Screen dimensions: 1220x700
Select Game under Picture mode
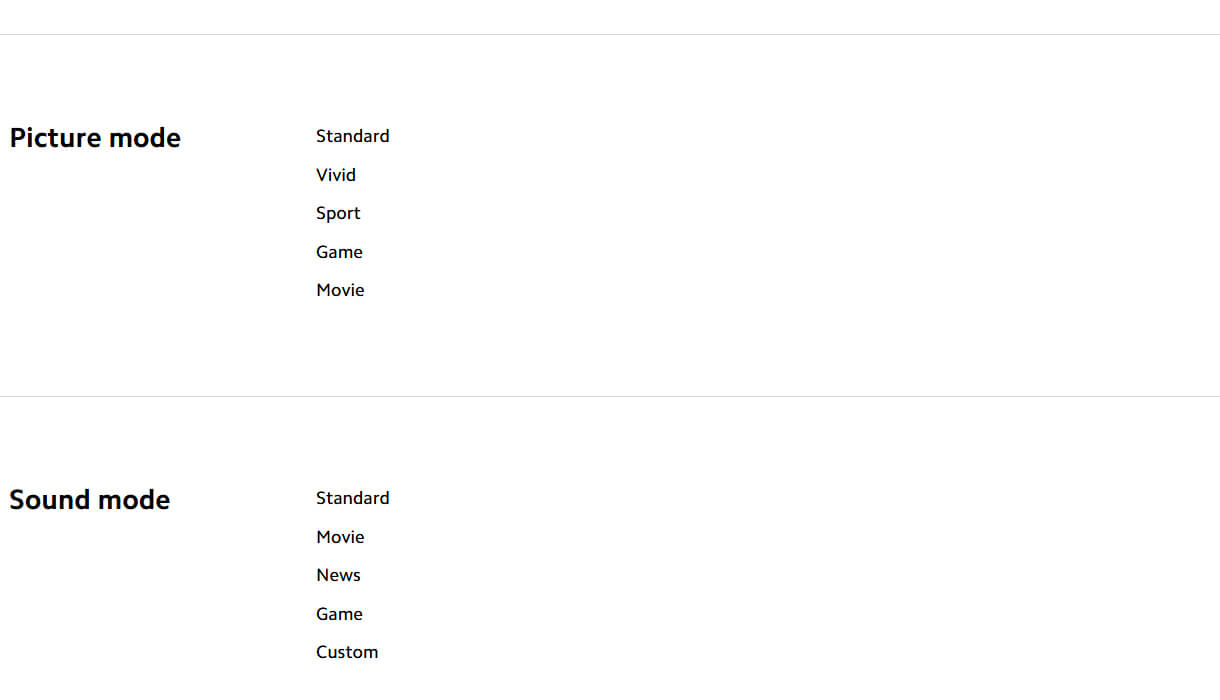[339, 252]
